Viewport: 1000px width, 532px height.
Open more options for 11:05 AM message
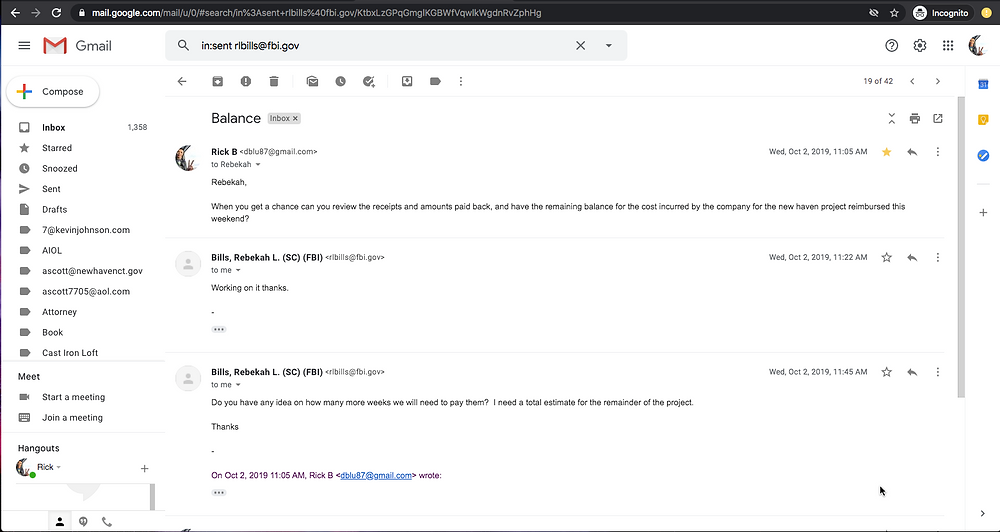click(x=938, y=152)
